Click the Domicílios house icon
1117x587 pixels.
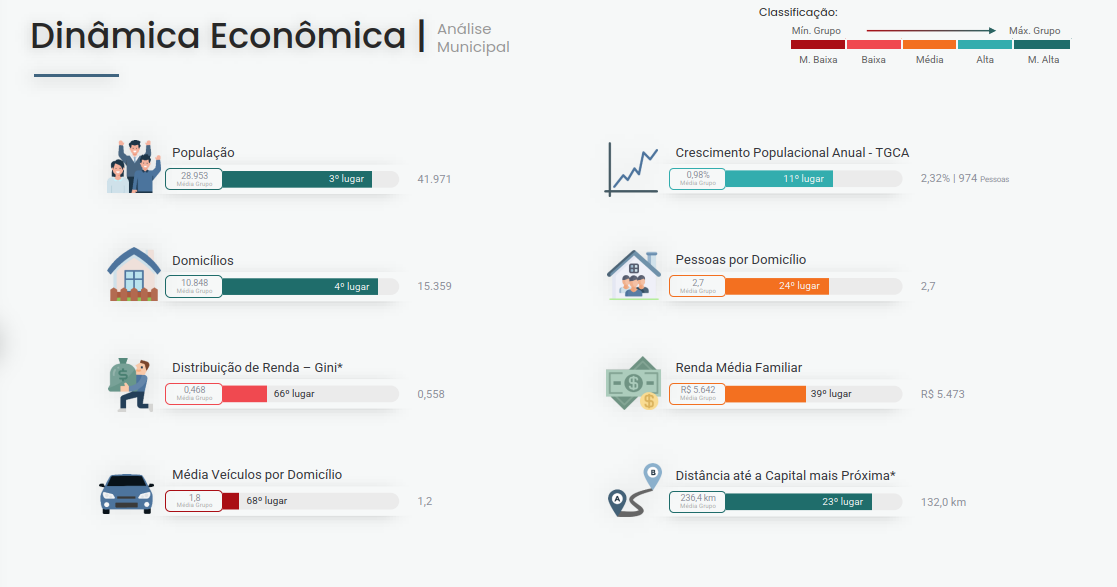(x=134, y=274)
